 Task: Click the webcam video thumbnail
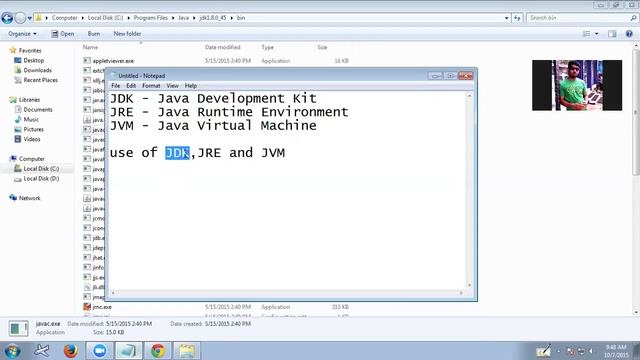(577, 85)
